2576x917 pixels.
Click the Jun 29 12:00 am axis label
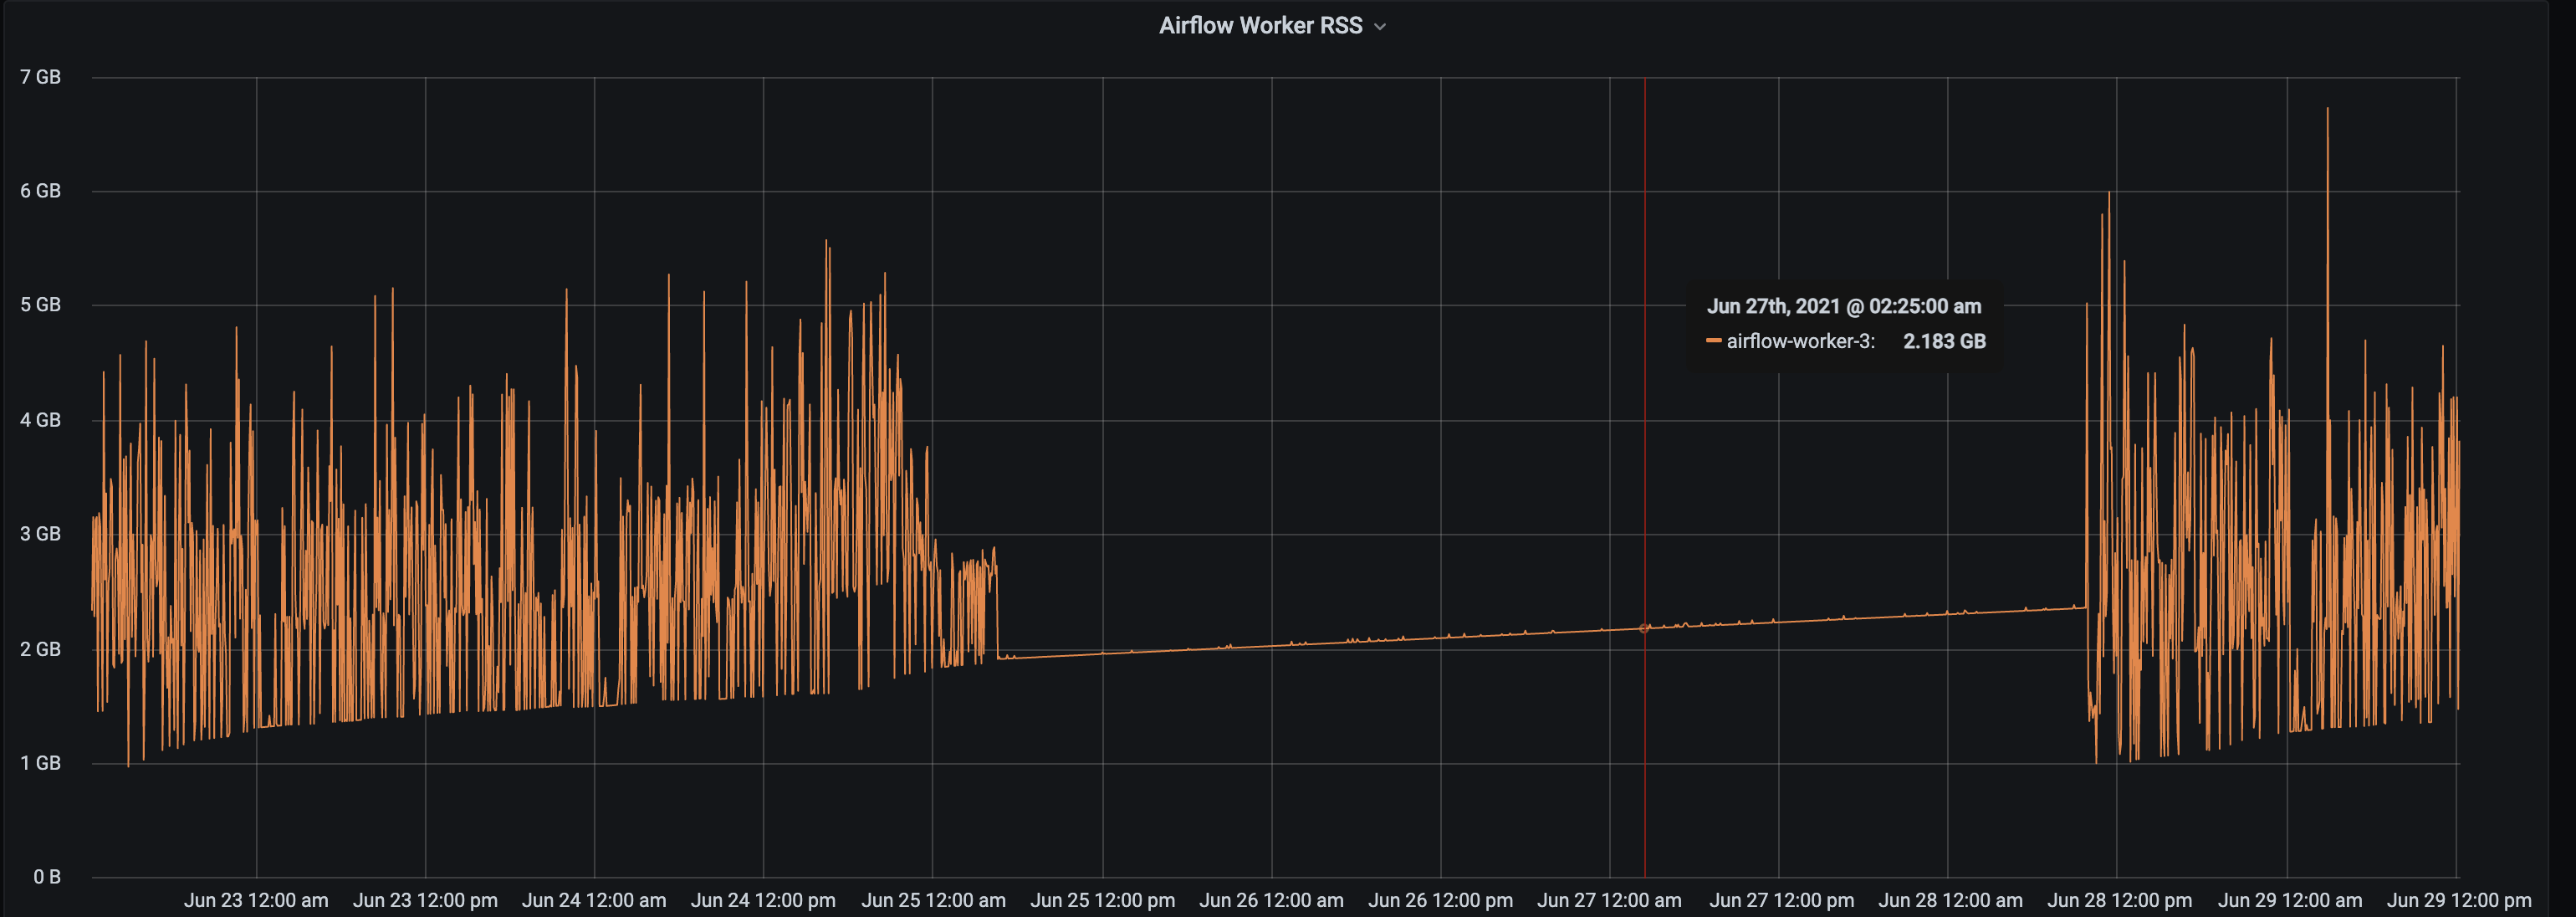coord(2290,900)
